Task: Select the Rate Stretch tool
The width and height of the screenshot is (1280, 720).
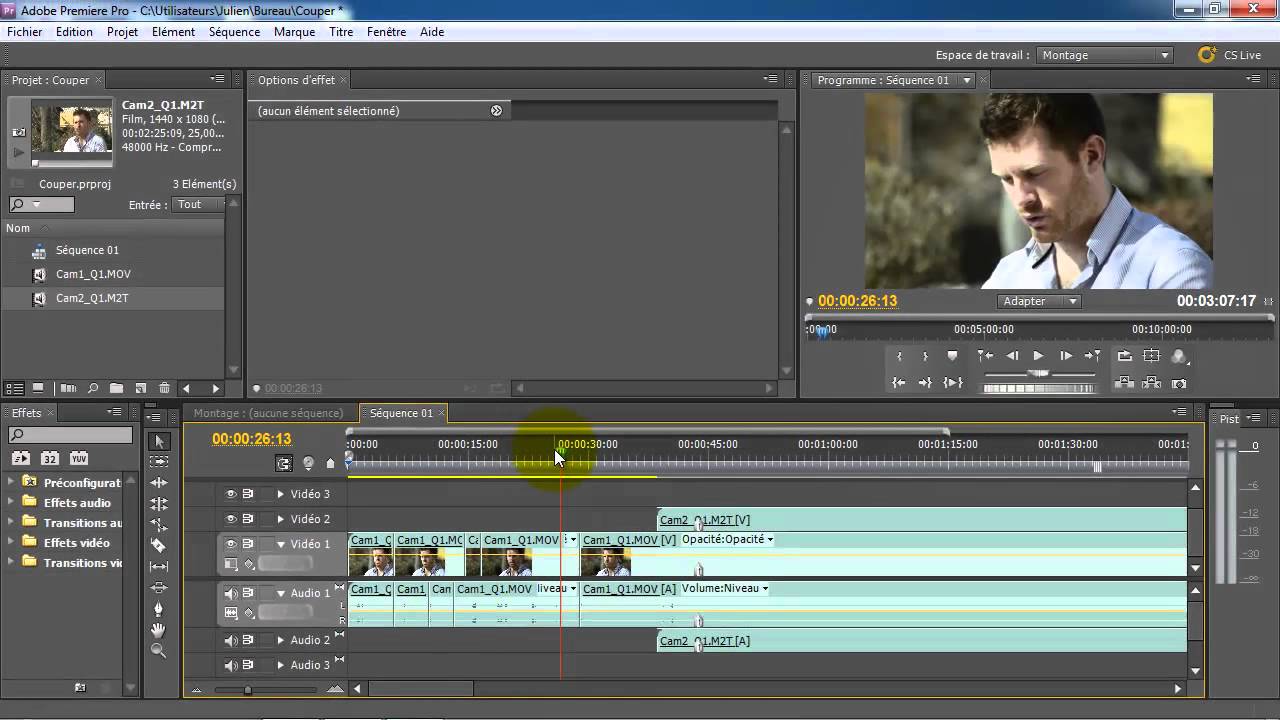Action: tap(158, 524)
